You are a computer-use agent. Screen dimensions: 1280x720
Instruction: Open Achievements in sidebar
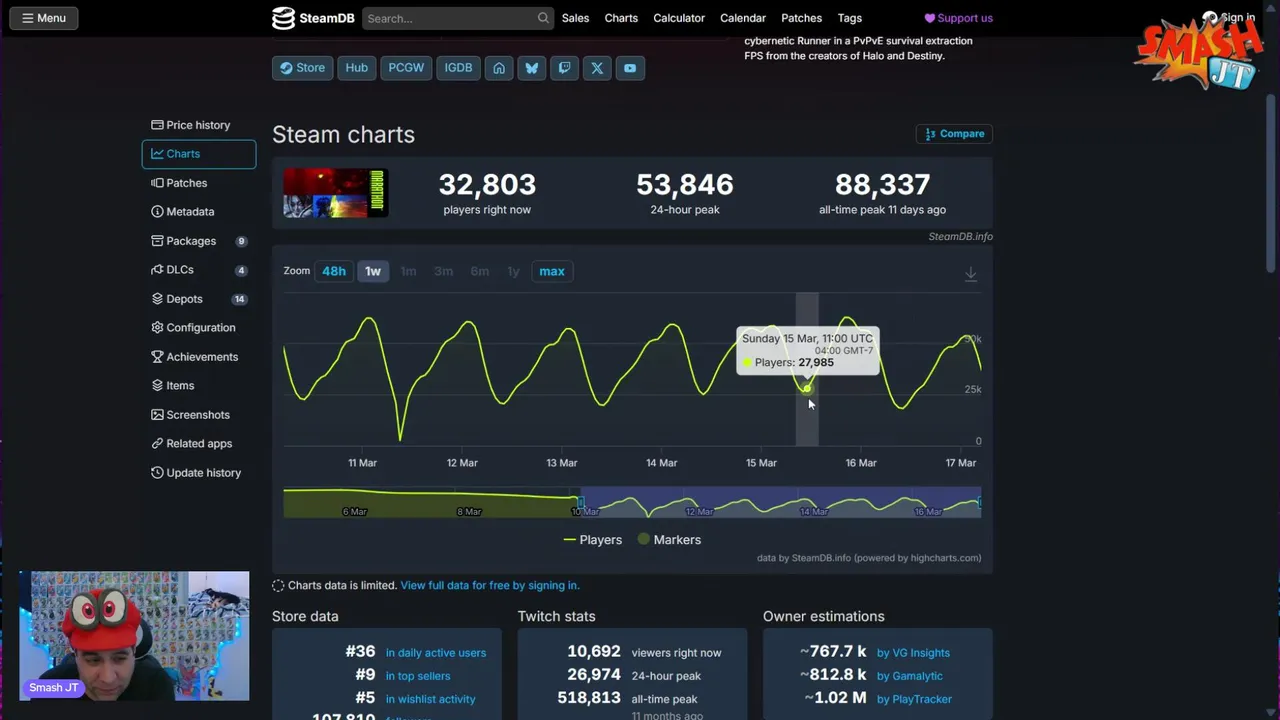point(199,357)
